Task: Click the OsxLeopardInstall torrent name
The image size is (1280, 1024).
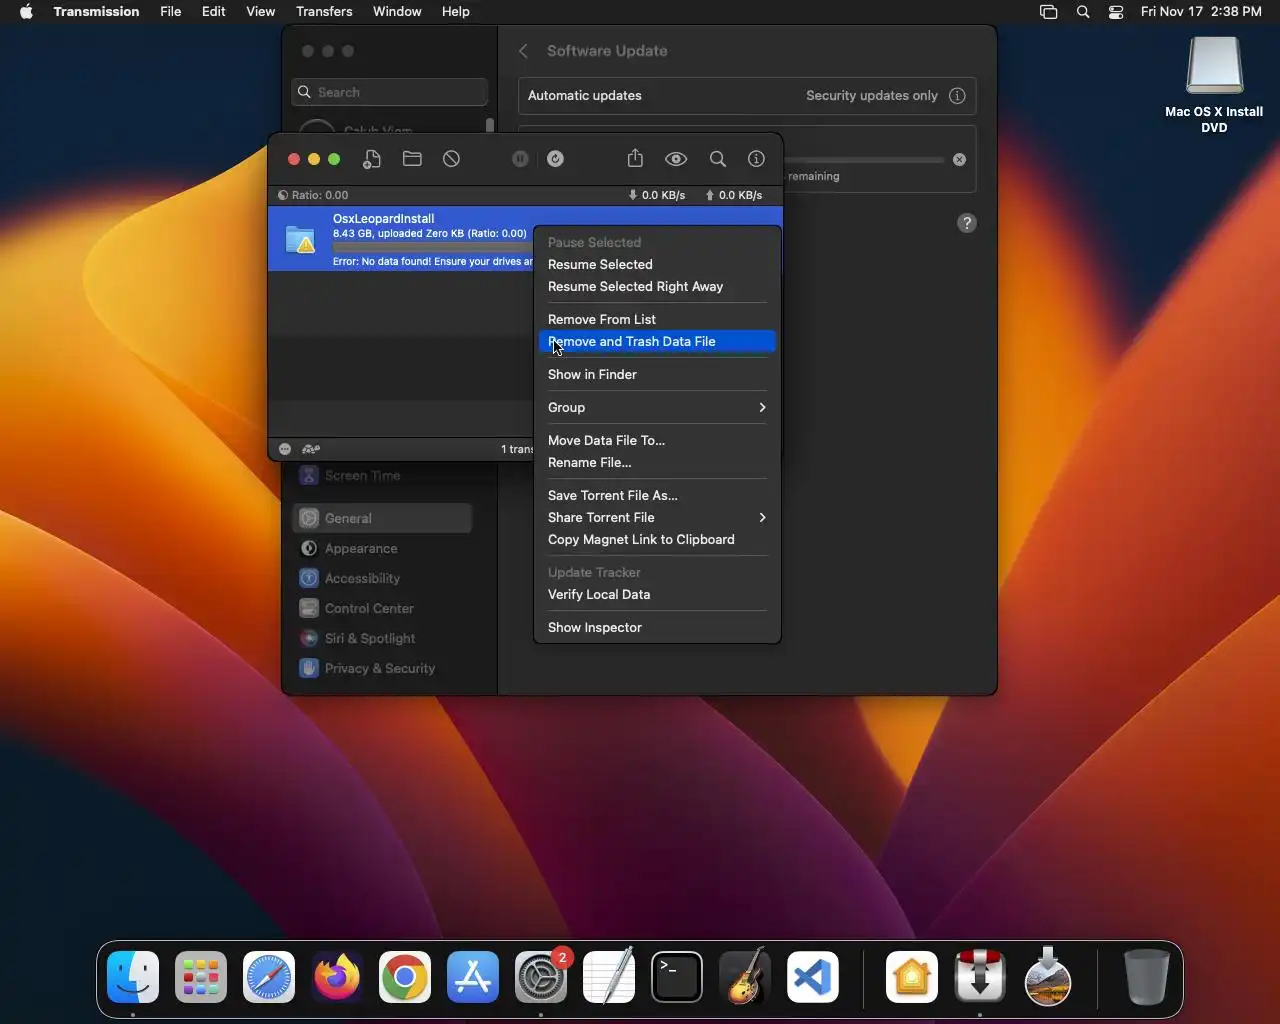Action: [x=383, y=218]
